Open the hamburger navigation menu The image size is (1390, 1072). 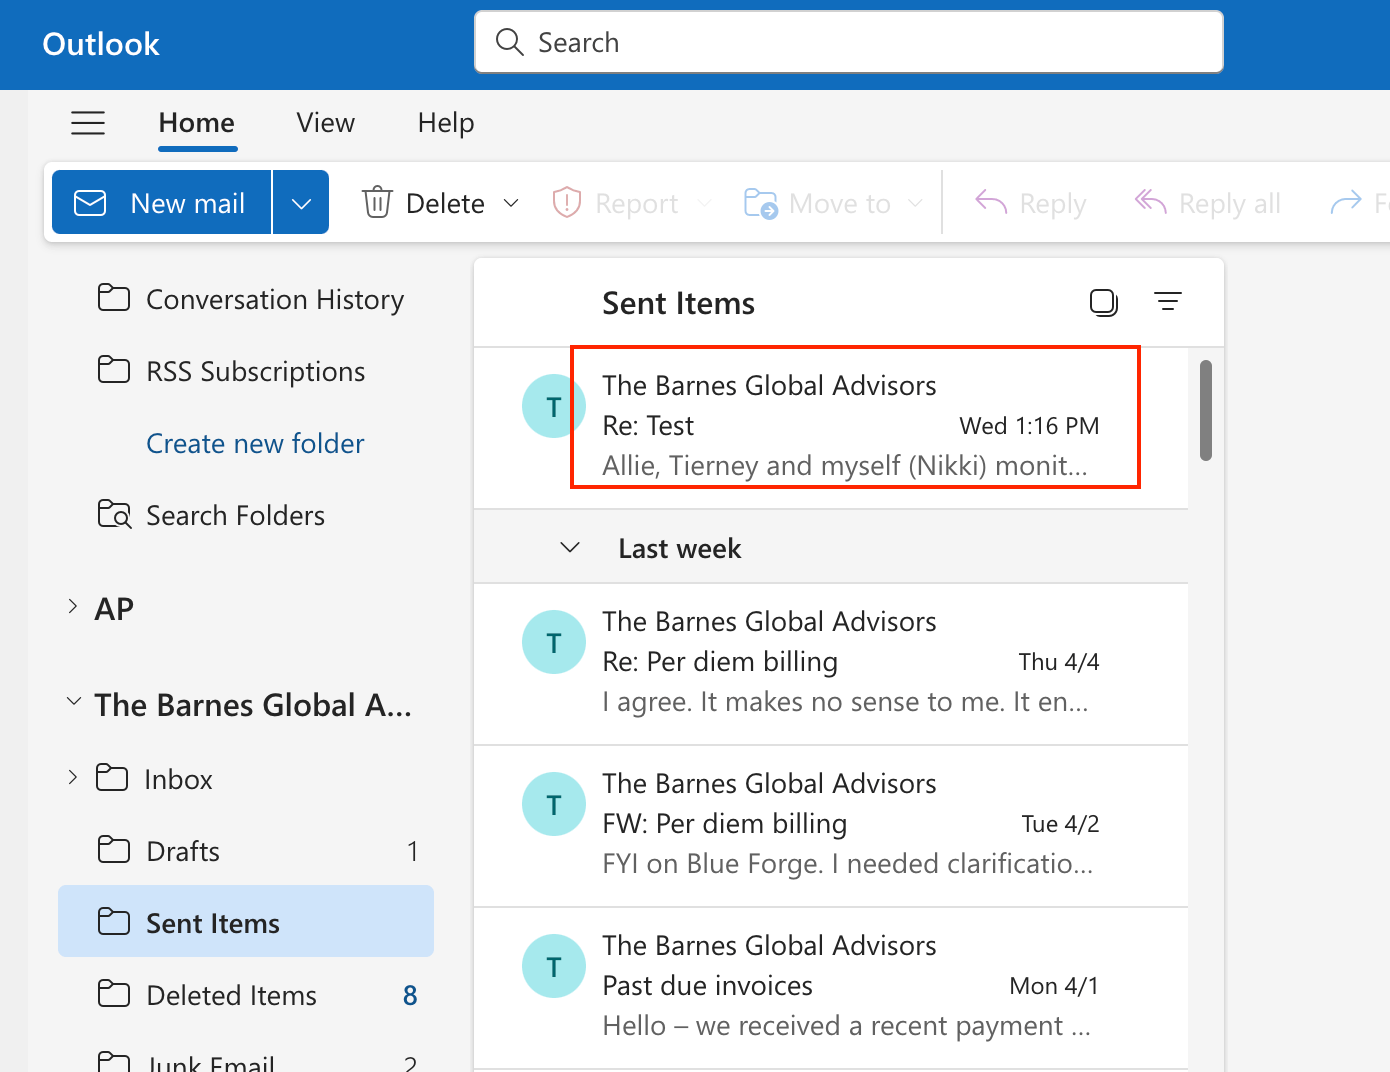pos(88,123)
